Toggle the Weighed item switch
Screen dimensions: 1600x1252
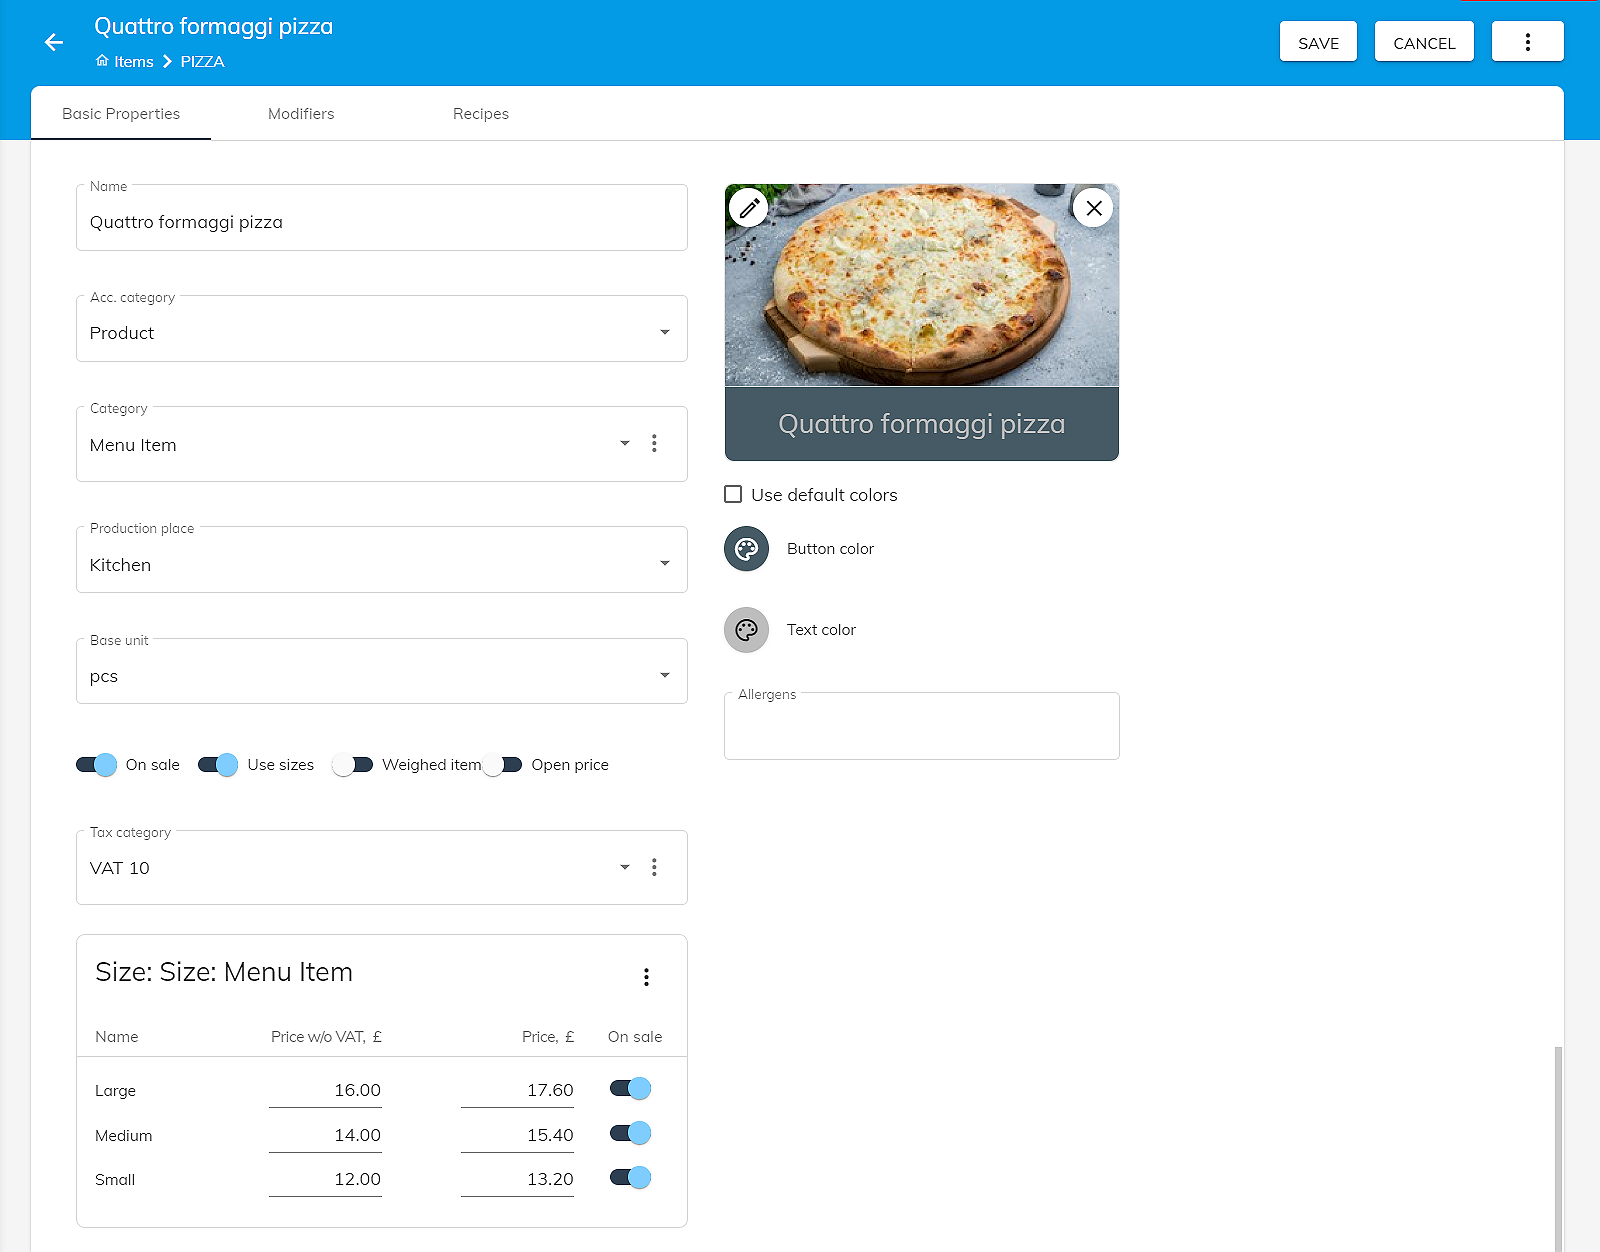coord(353,765)
